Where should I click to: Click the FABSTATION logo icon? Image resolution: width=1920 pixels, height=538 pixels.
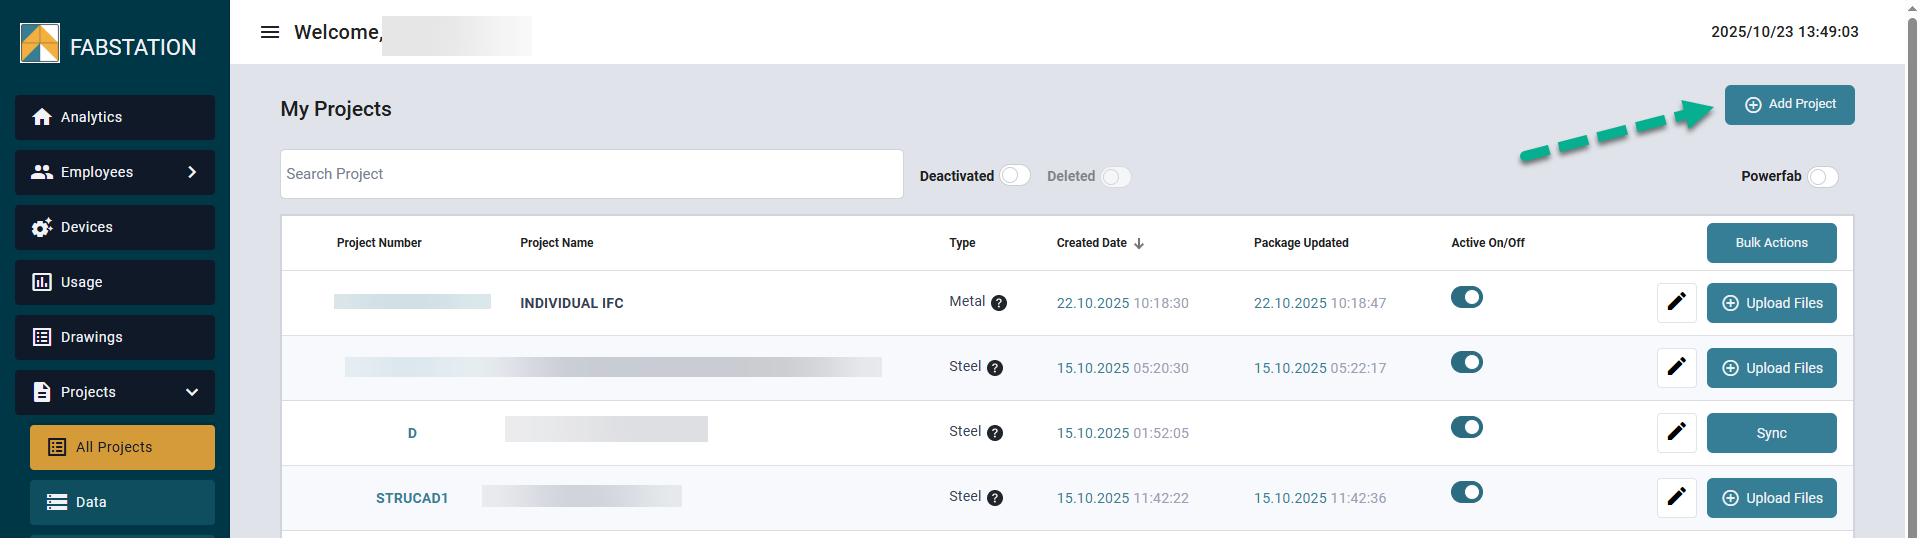coord(40,44)
